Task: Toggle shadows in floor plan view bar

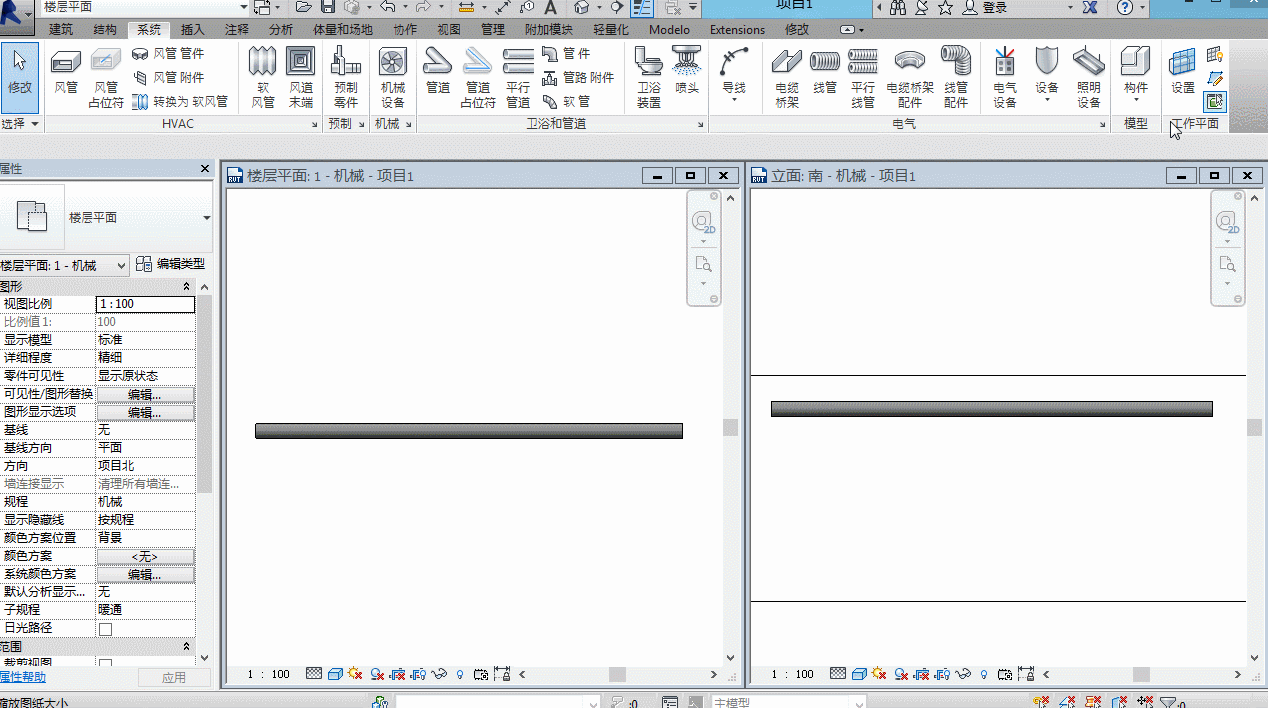Action: (x=376, y=674)
